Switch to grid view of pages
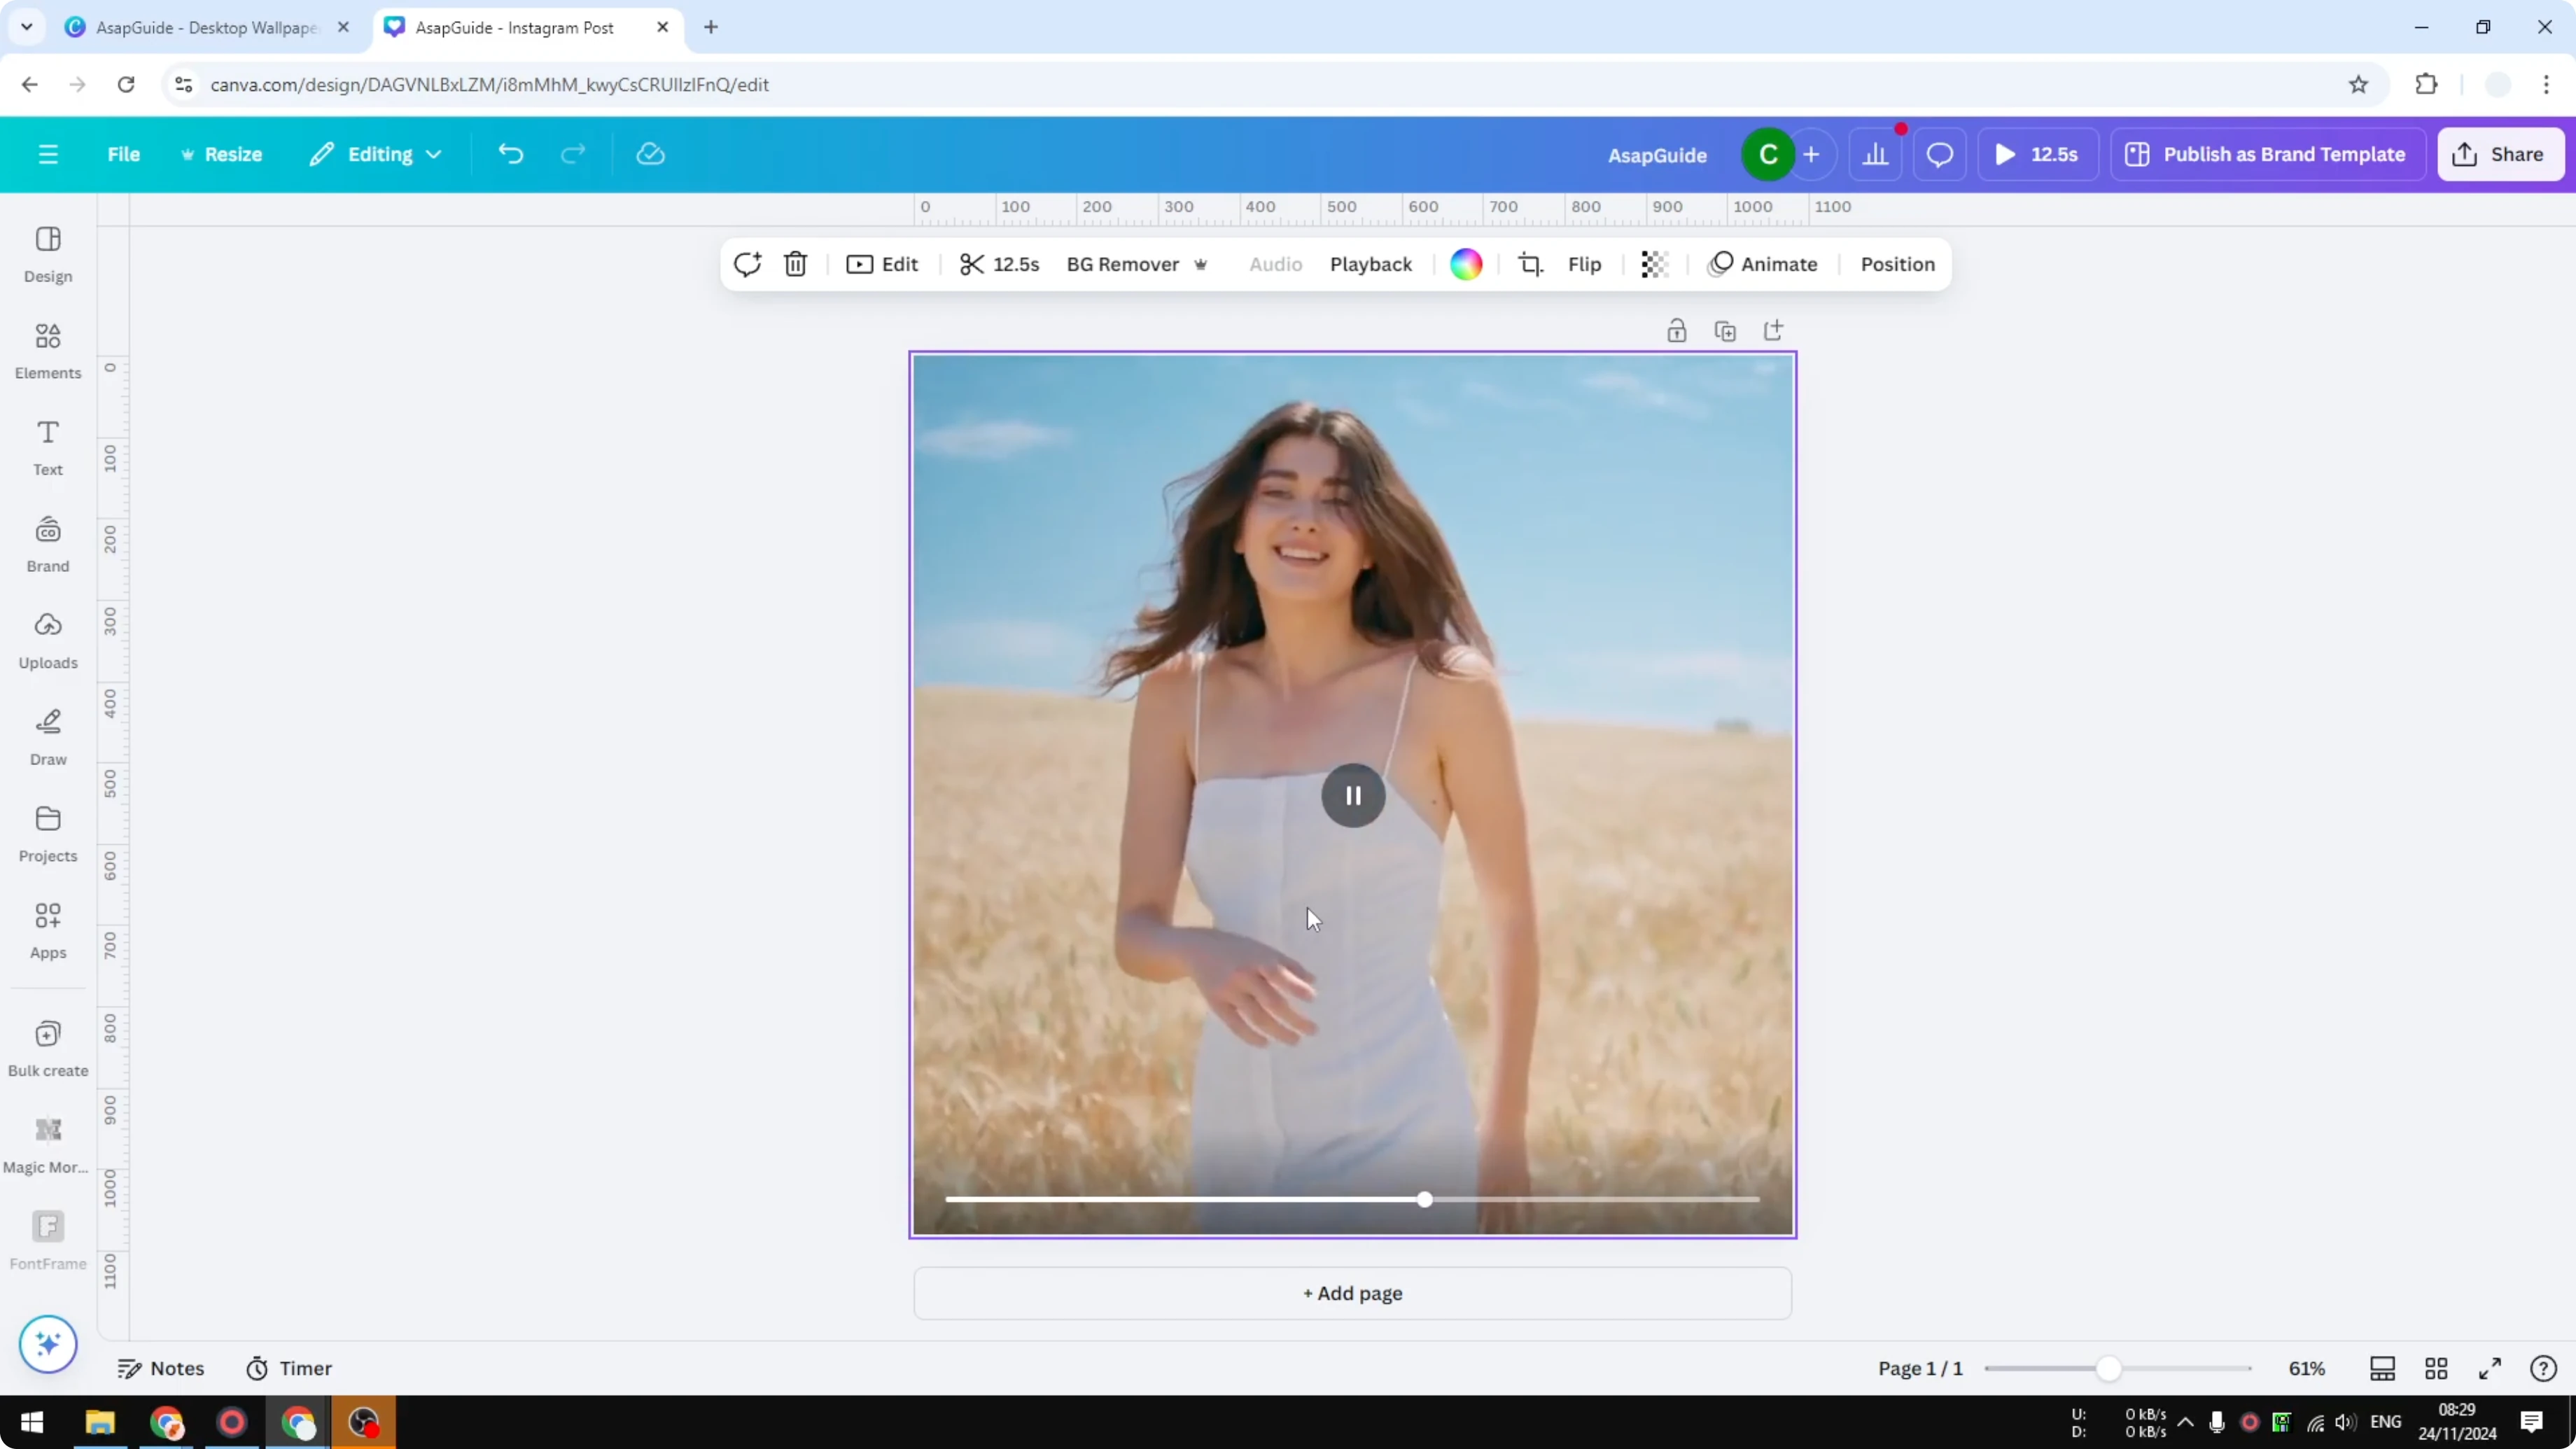 pos(2436,1368)
